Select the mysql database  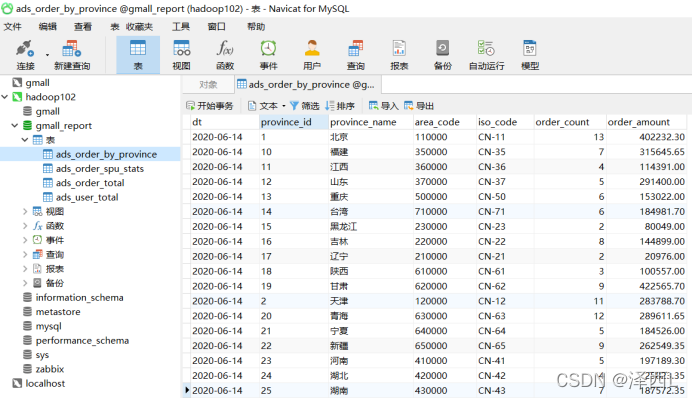click(x=48, y=326)
